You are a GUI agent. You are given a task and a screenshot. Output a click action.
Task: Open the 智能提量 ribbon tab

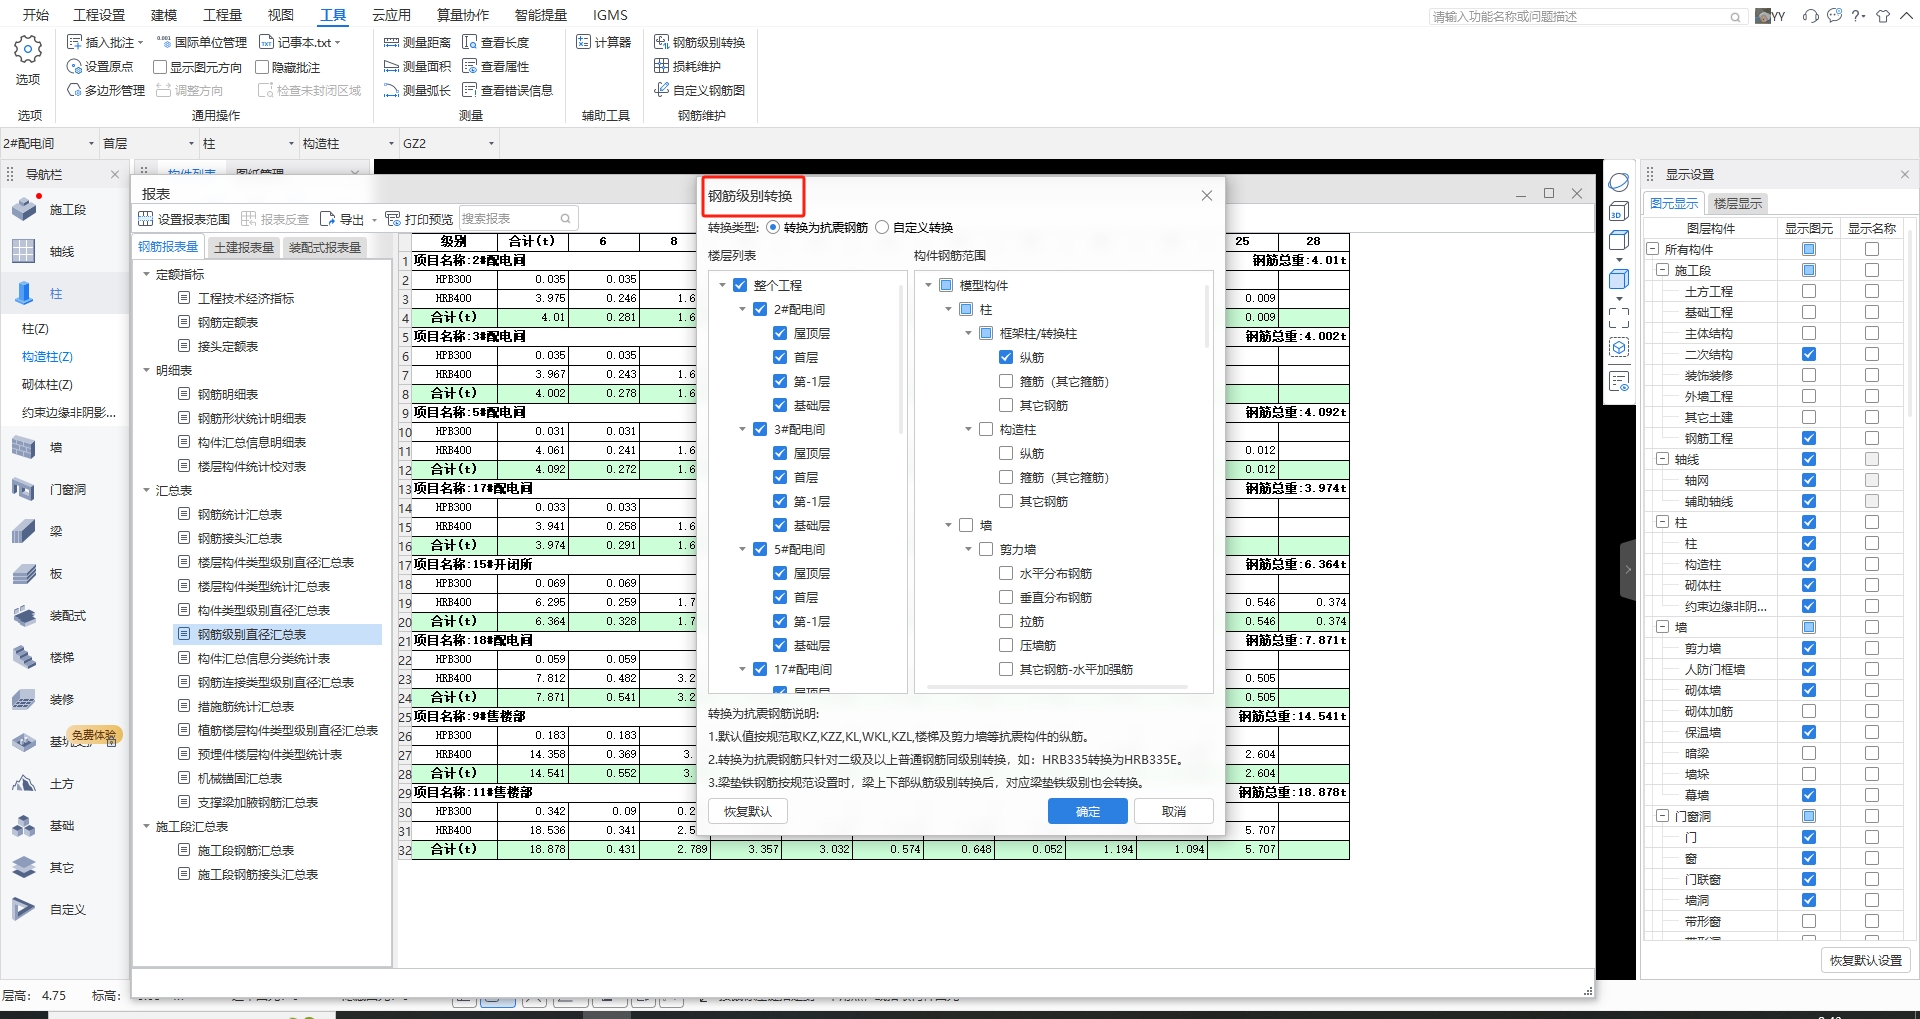coord(540,15)
